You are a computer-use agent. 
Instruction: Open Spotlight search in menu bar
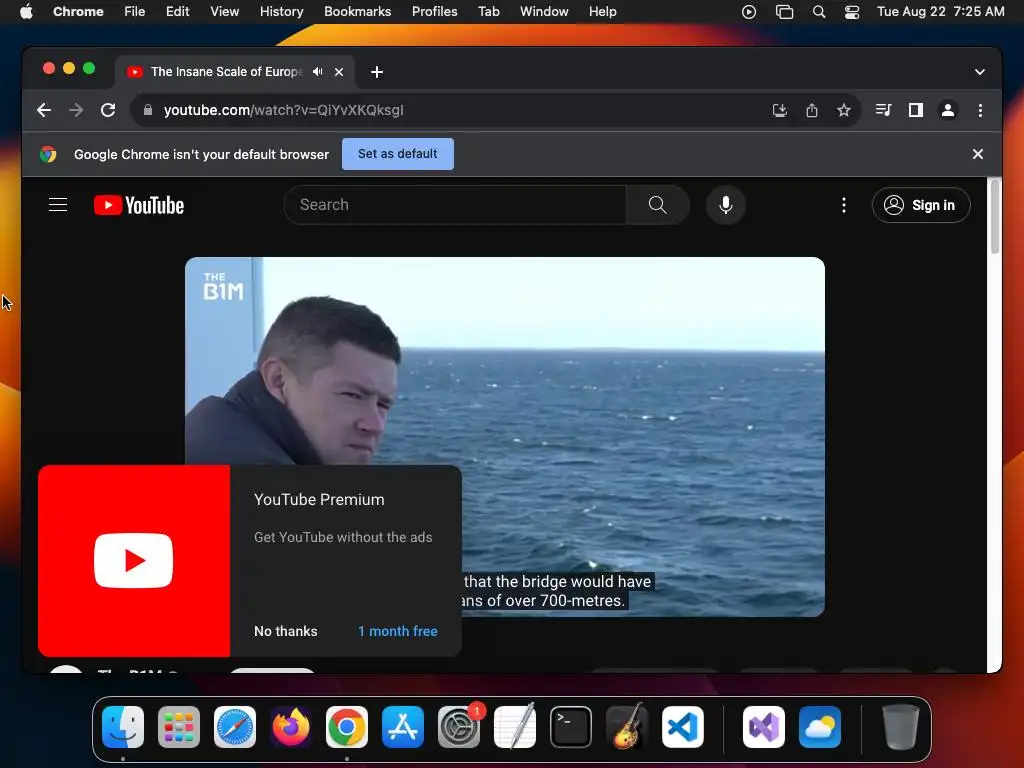tap(819, 12)
